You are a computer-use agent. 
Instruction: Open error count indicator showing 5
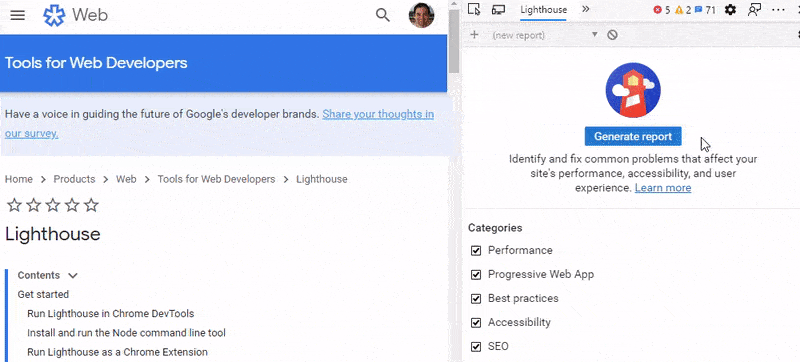(662, 10)
